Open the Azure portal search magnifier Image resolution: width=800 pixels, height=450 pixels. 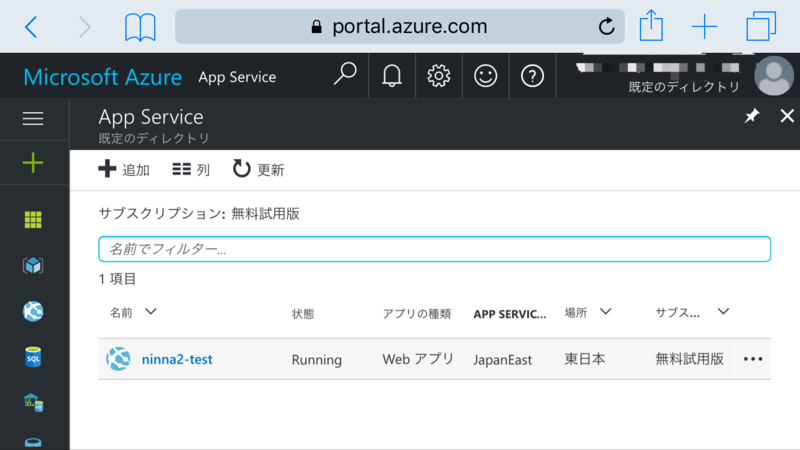[345, 76]
